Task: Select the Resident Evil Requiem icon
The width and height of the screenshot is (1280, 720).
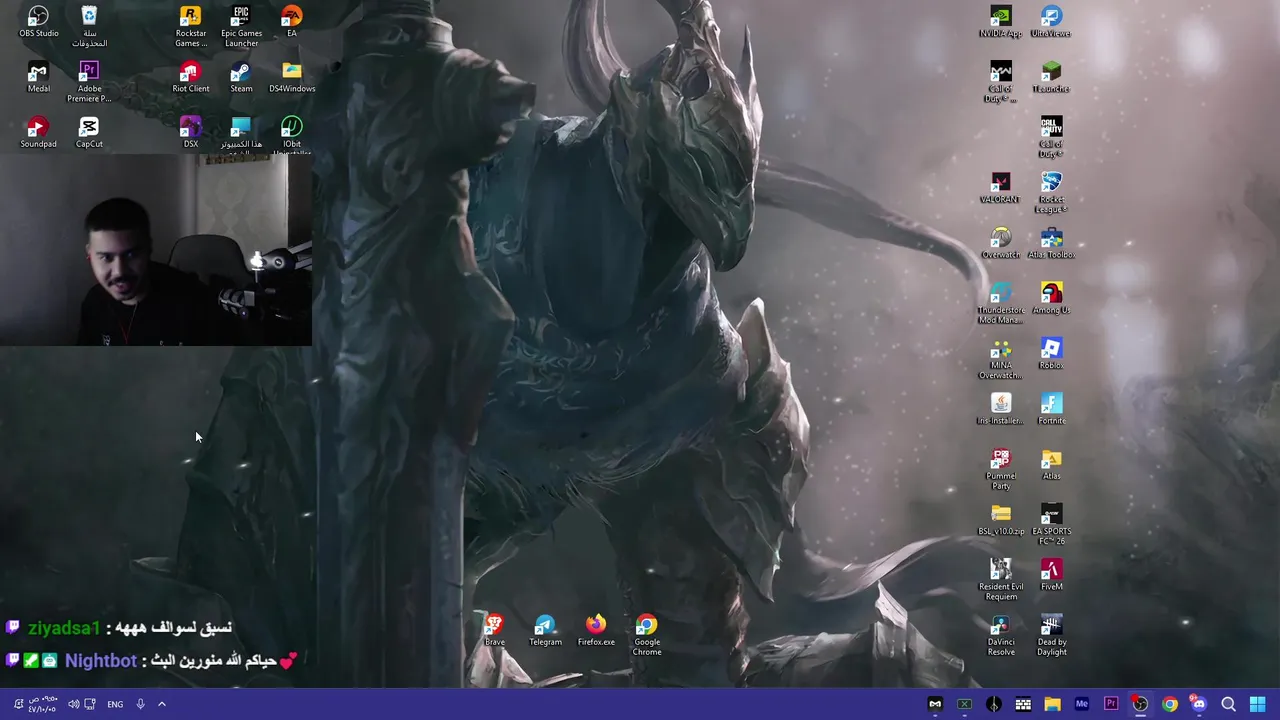Action: tap(1000, 579)
